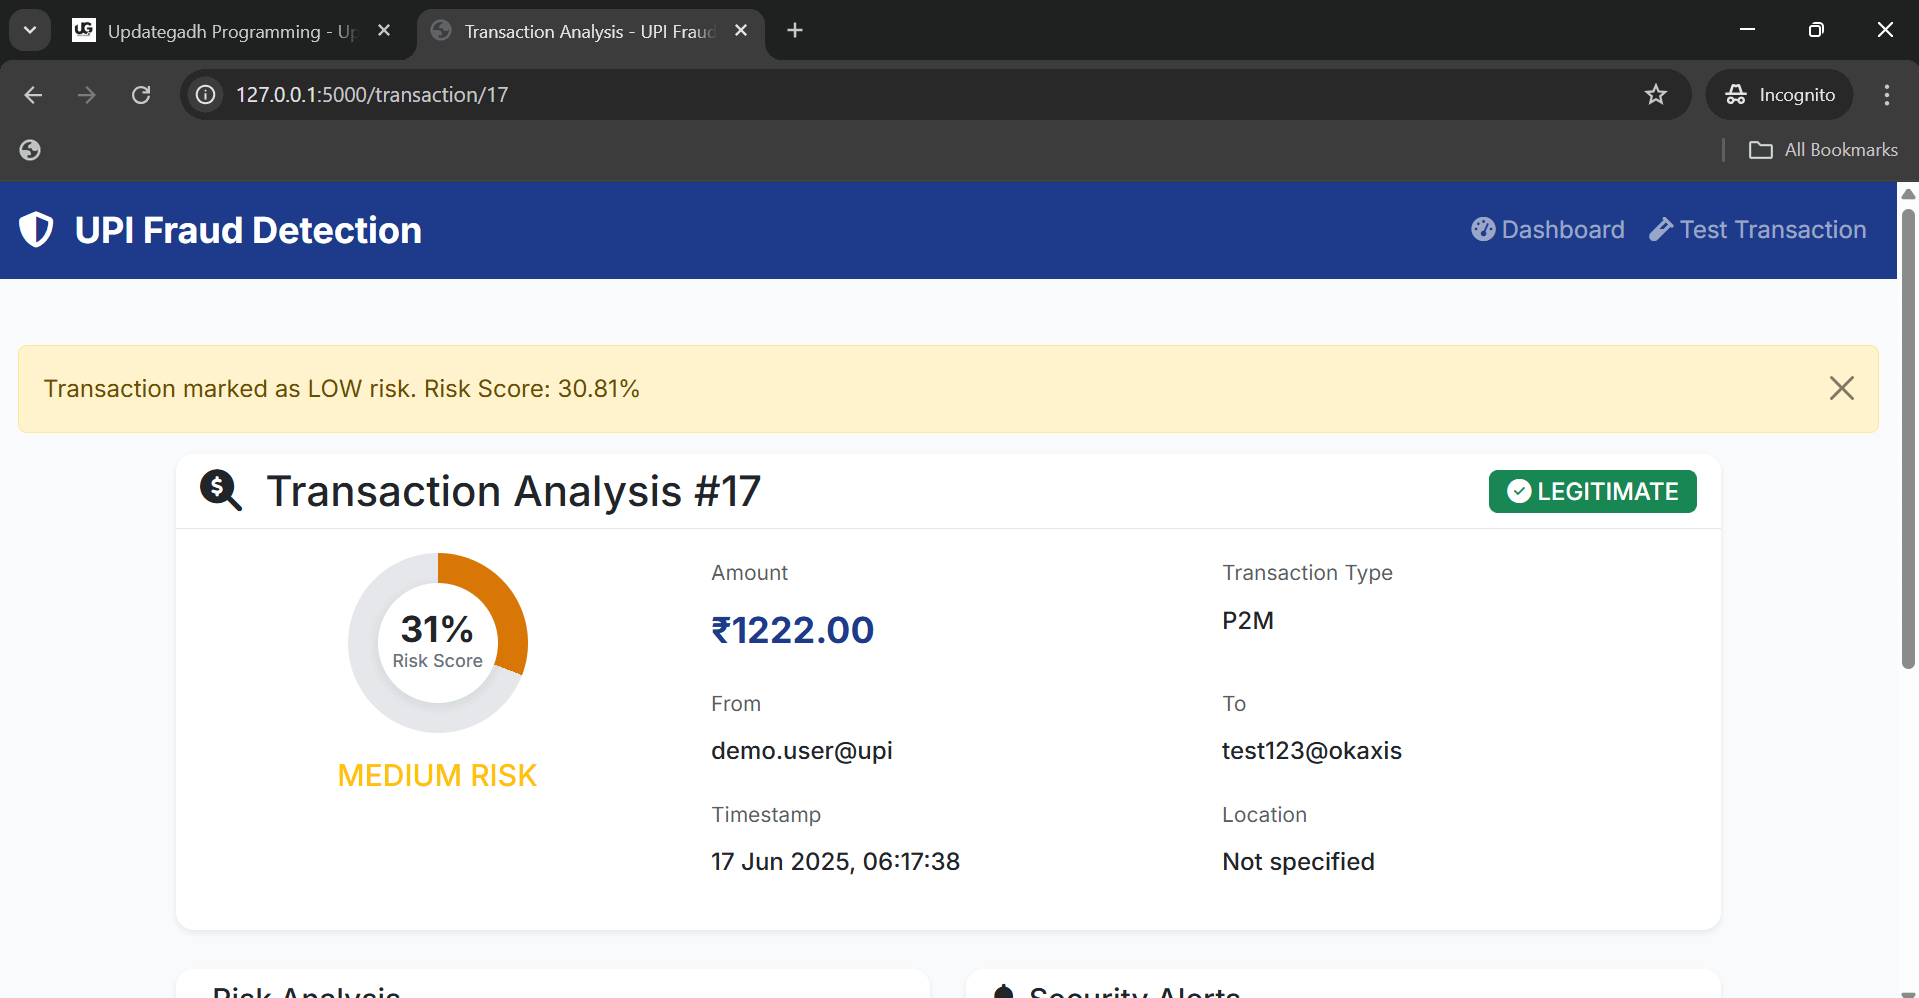Screen dimensions: 1919x998
Task: Open the Incognito profile indicator
Action: [x=1780, y=95]
